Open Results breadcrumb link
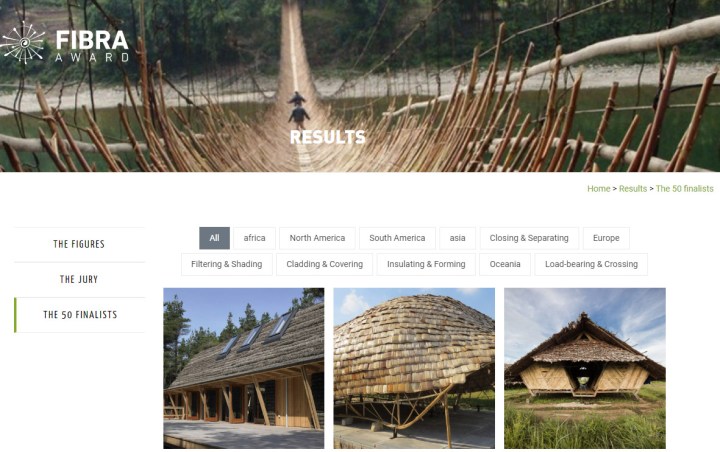720x452 pixels. tap(633, 189)
